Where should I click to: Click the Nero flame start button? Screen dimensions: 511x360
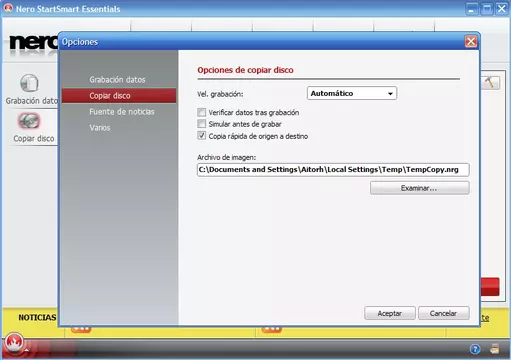point(14,342)
